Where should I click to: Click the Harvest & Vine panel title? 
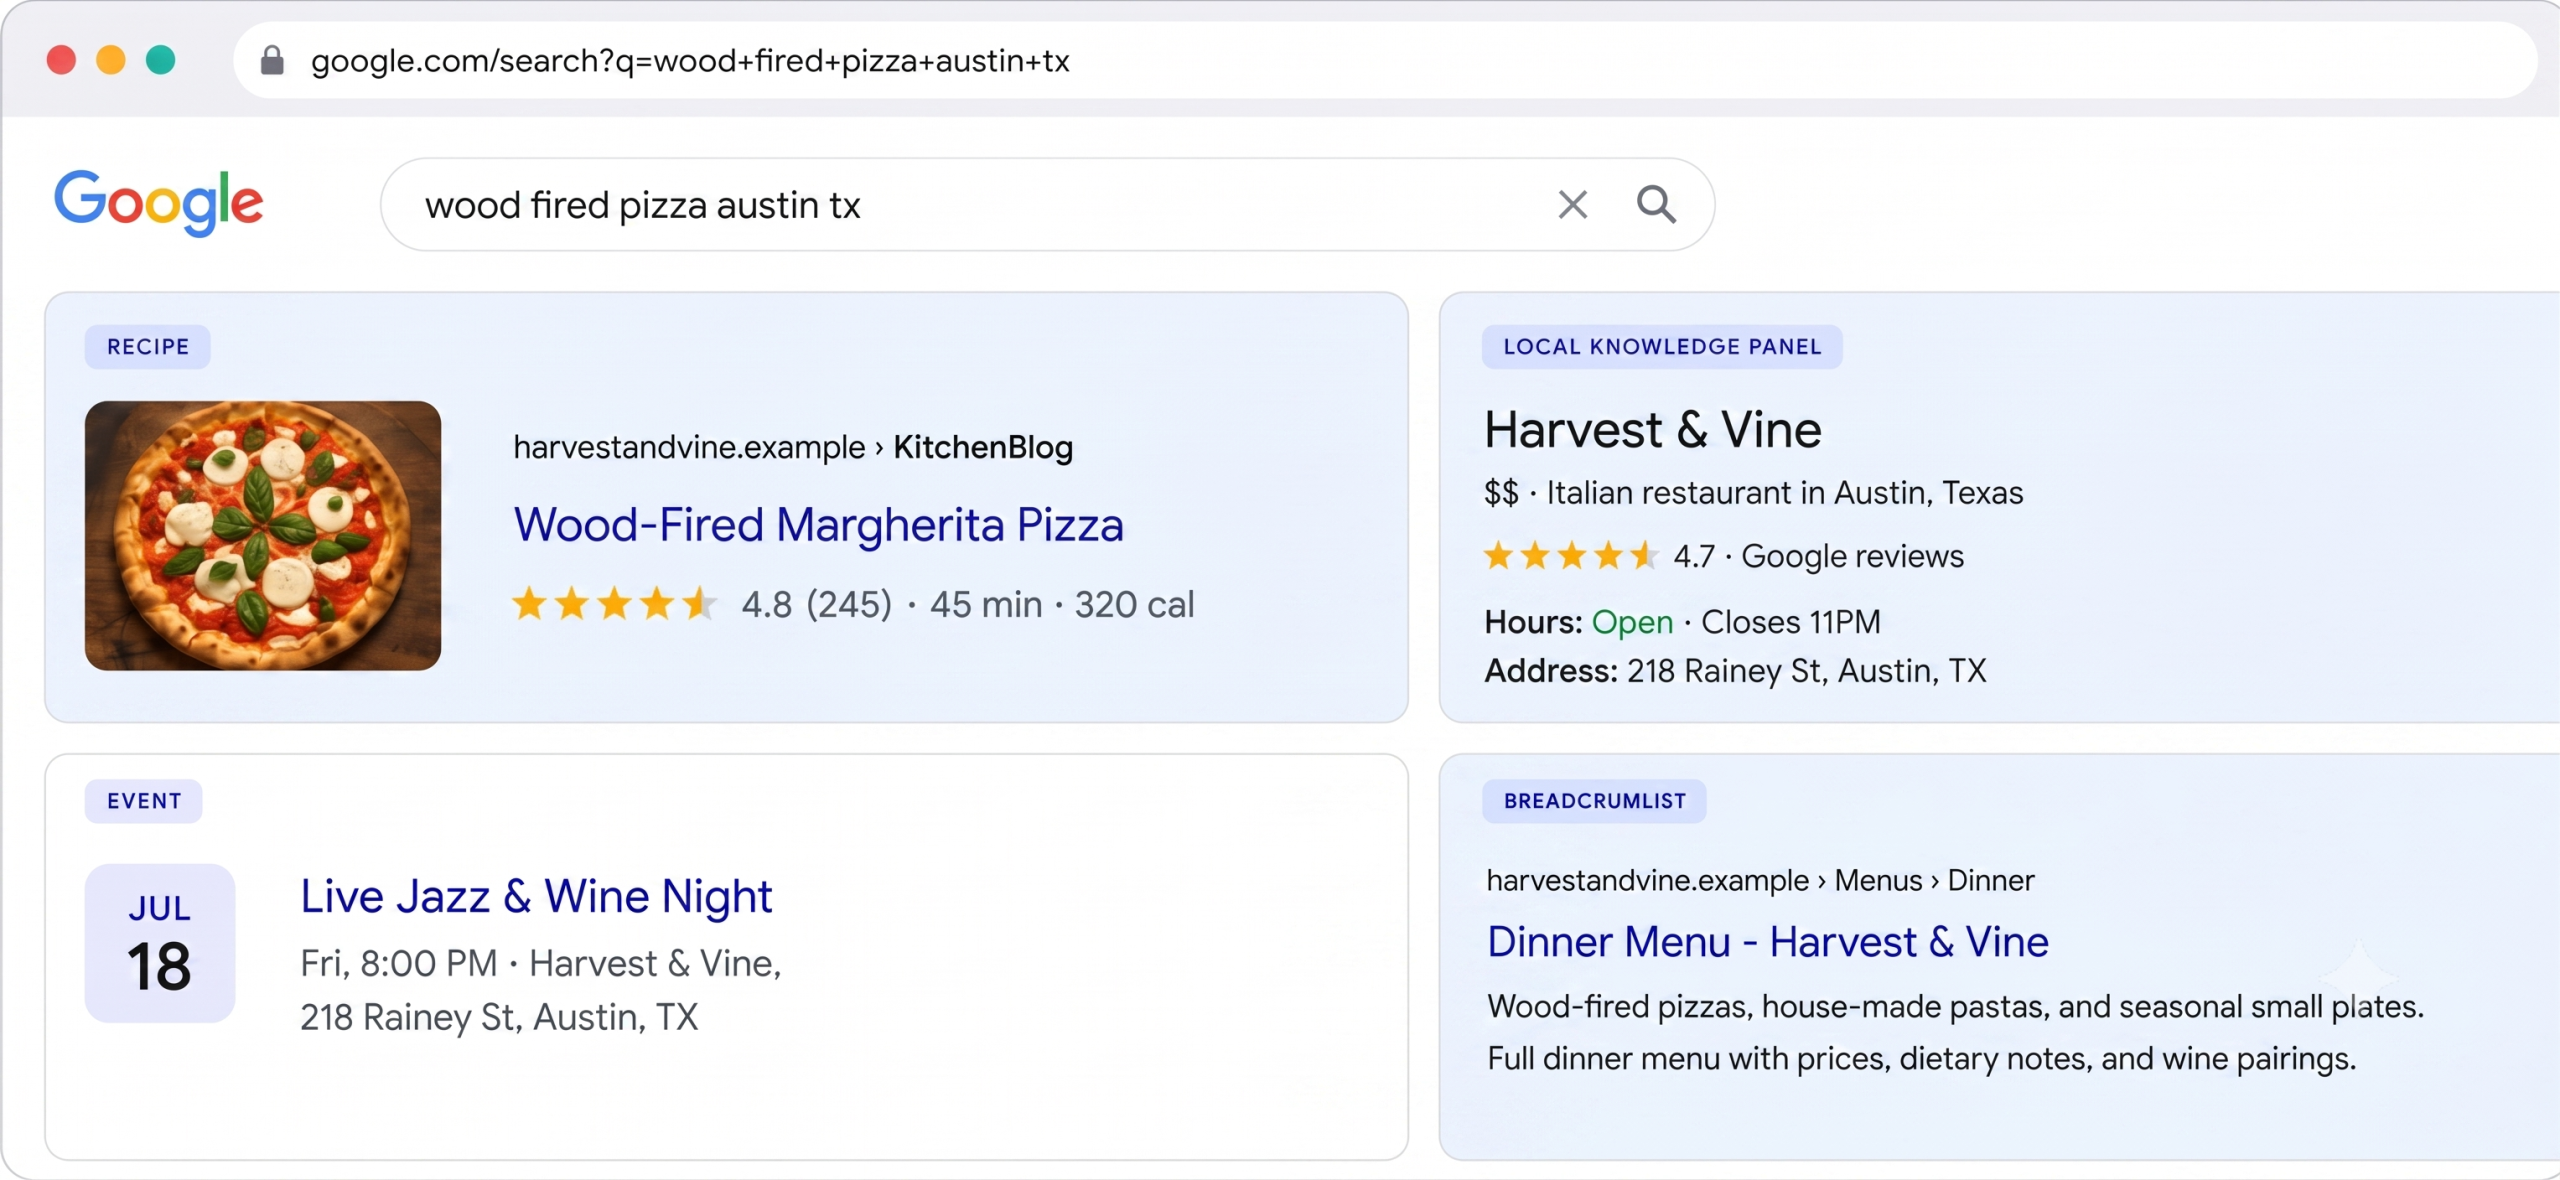coord(1653,430)
